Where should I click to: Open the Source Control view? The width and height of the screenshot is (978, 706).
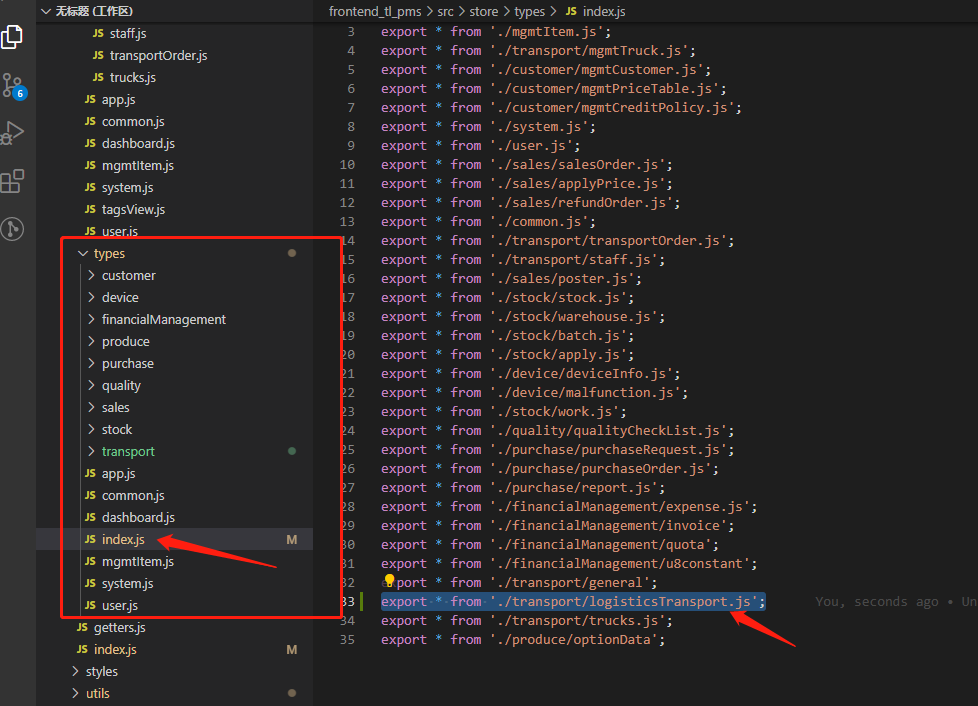tap(13, 85)
